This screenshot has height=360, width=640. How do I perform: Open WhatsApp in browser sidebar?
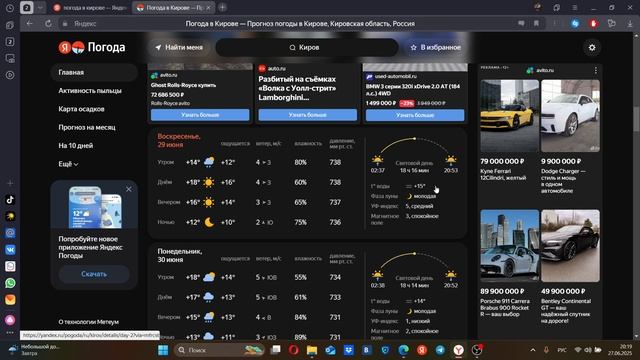point(10,283)
